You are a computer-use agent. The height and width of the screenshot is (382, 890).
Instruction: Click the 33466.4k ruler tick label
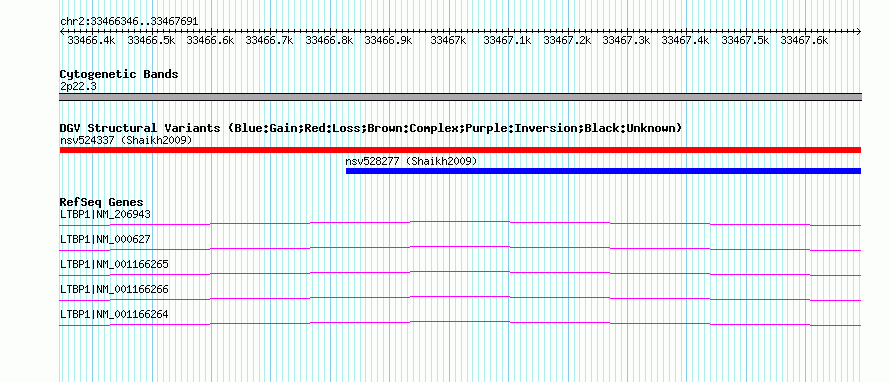91,41
